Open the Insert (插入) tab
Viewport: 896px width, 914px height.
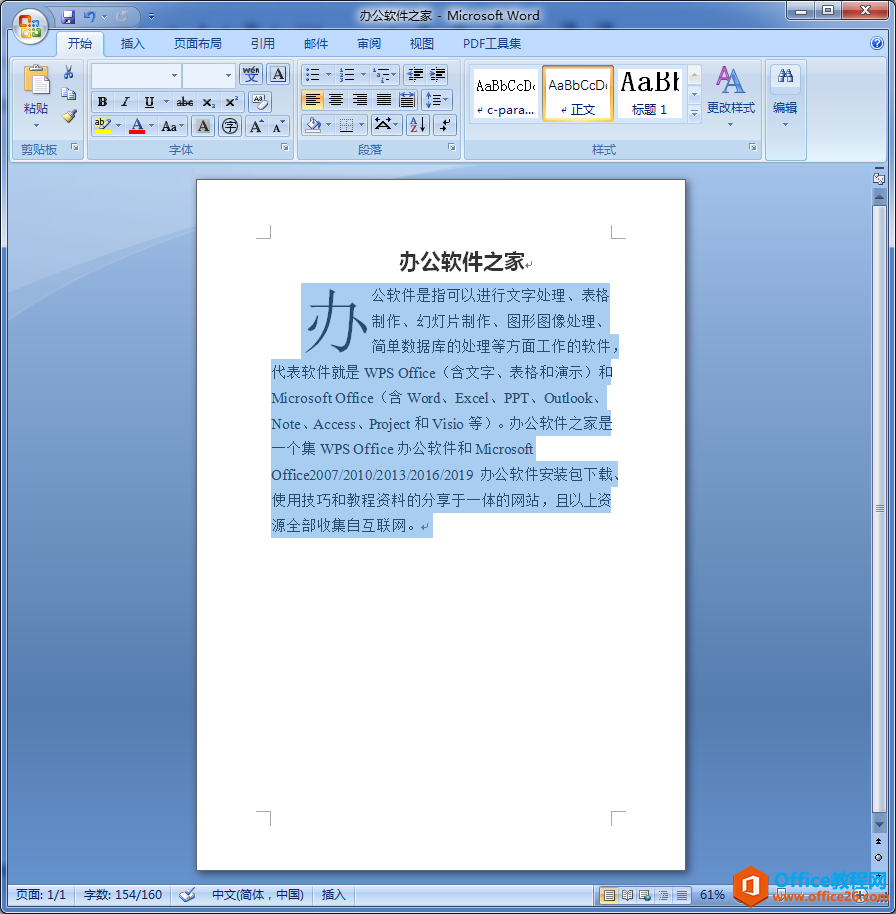click(132, 43)
